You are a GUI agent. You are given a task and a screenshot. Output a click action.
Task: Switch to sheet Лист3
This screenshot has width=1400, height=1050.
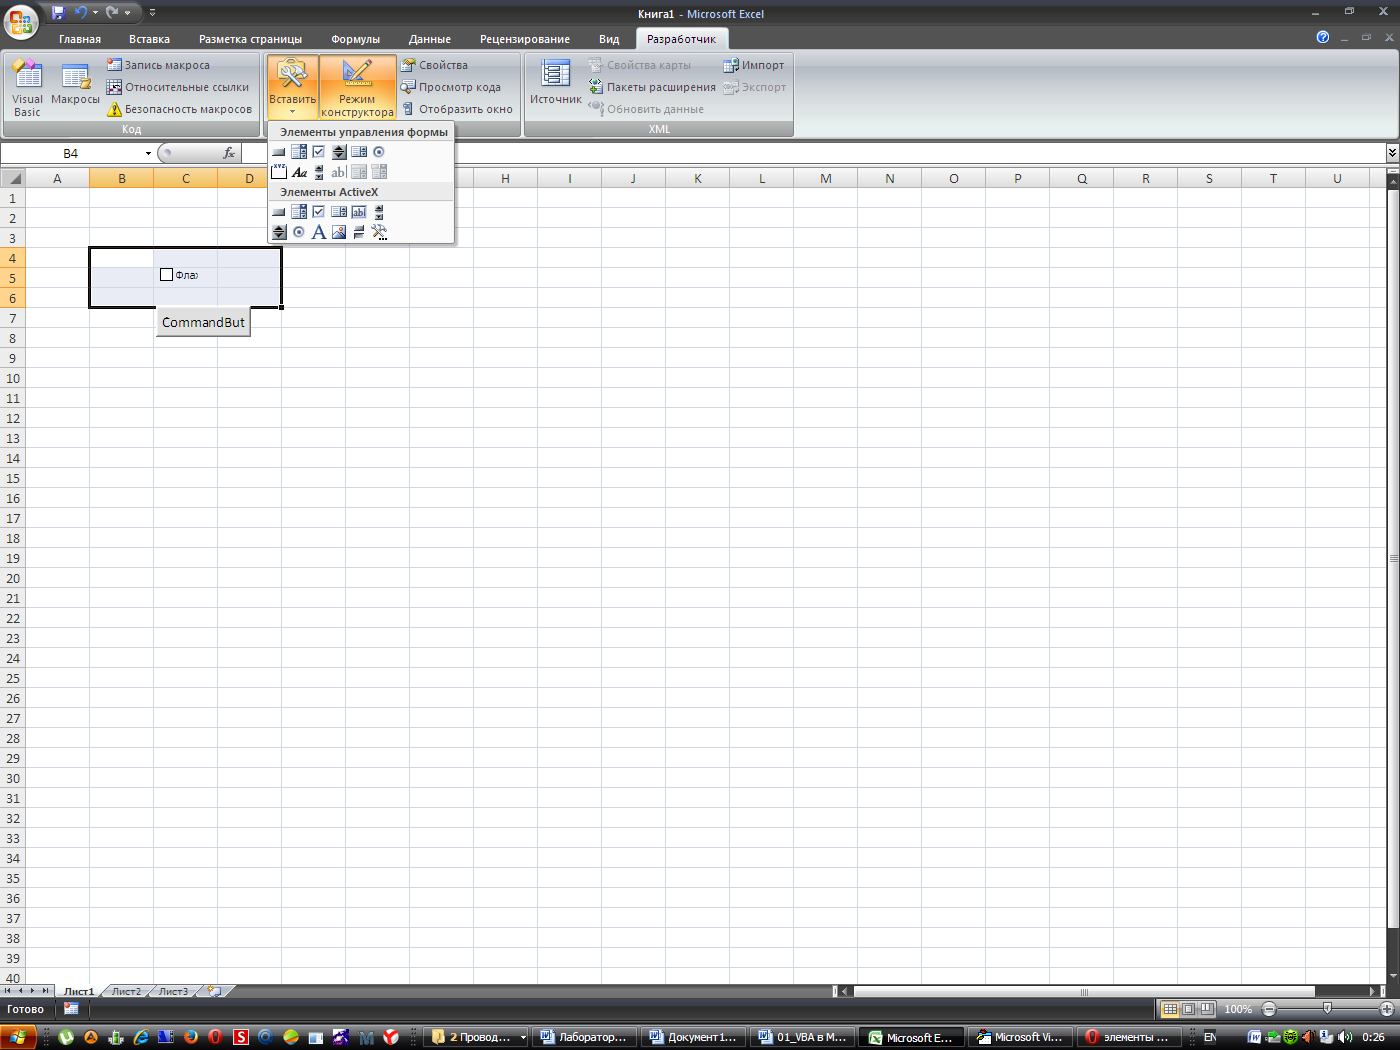pos(173,991)
